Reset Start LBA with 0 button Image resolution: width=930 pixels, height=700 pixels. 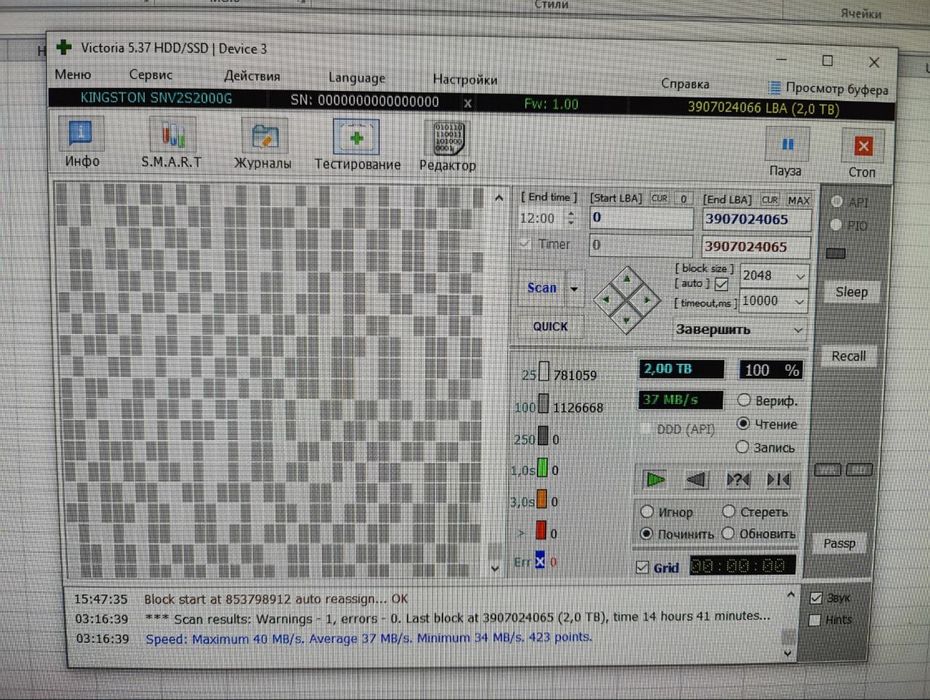(683, 199)
